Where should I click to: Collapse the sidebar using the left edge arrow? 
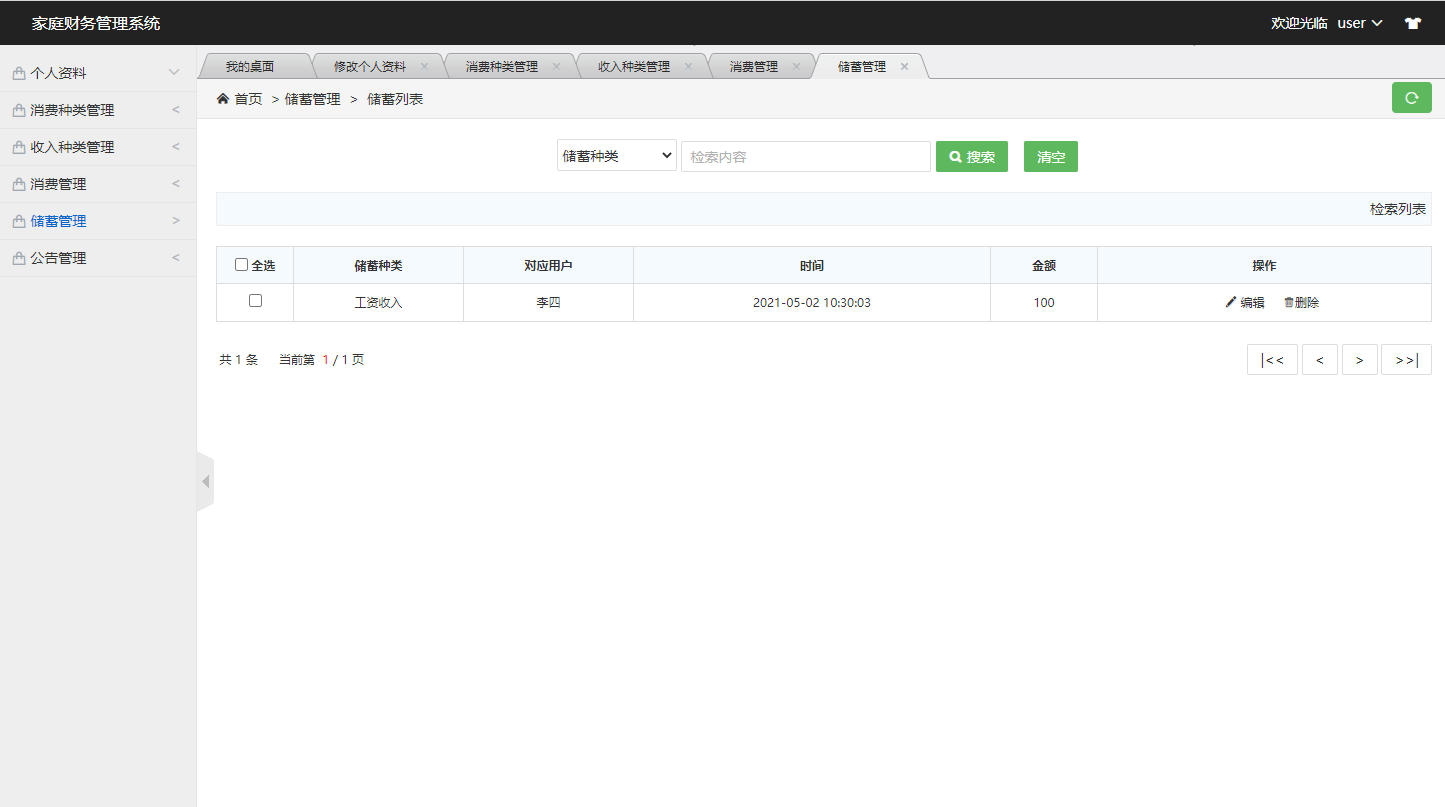[x=205, y=481]
